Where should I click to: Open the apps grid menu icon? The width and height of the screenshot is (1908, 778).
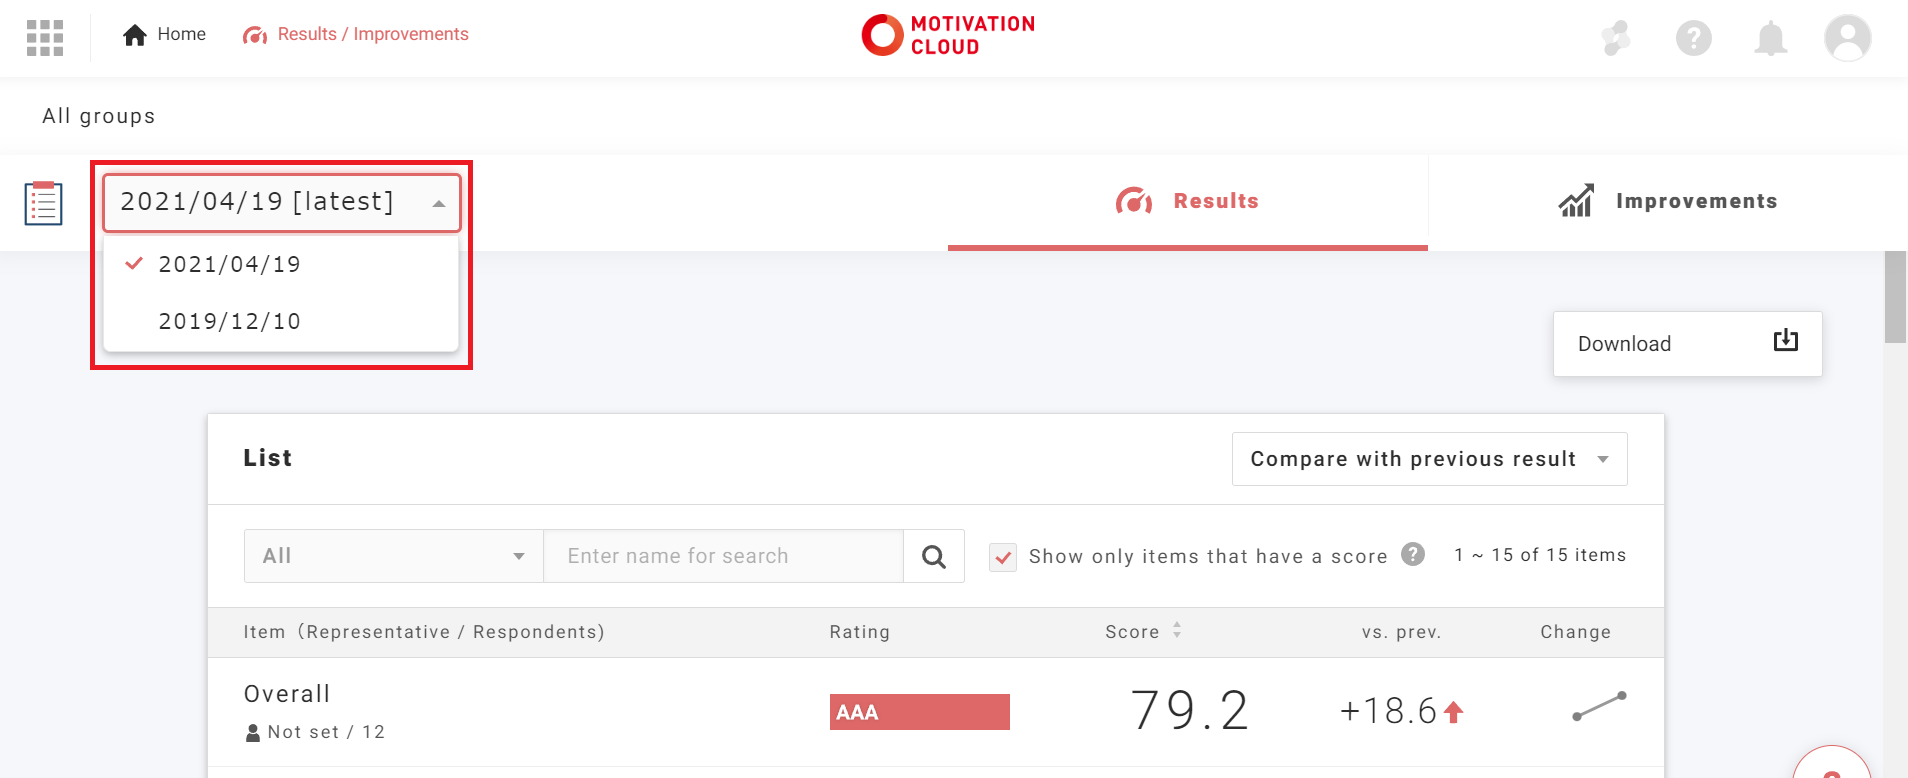point(45,38)
